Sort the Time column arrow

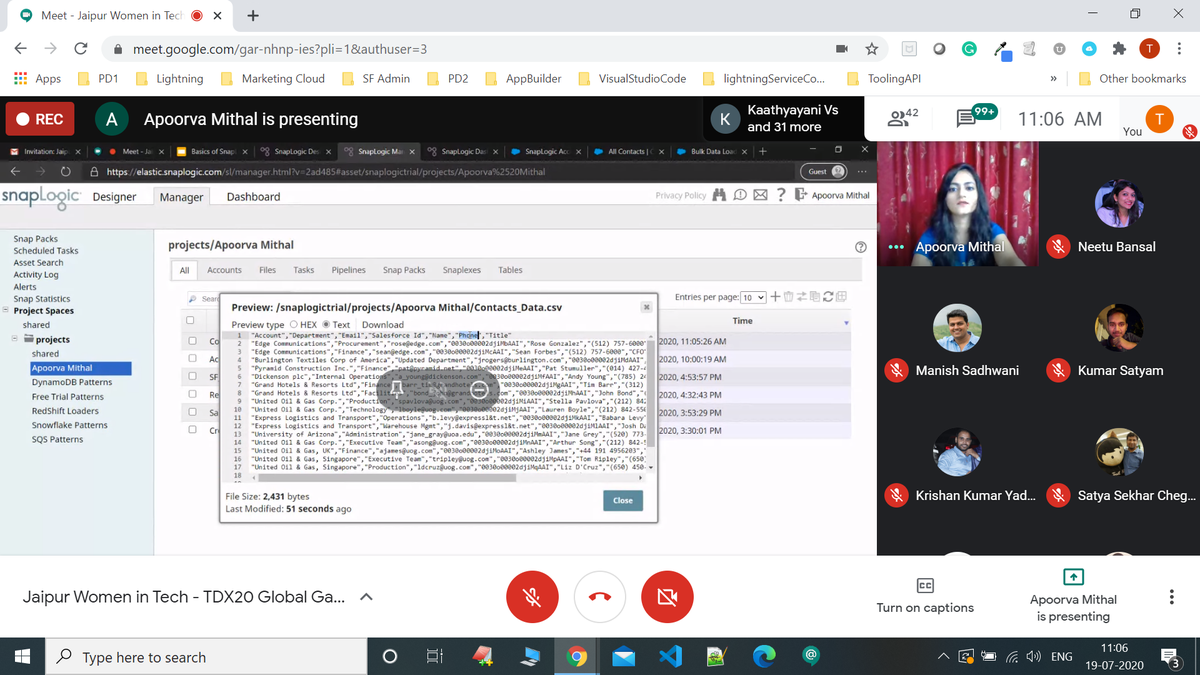point(846,323)
